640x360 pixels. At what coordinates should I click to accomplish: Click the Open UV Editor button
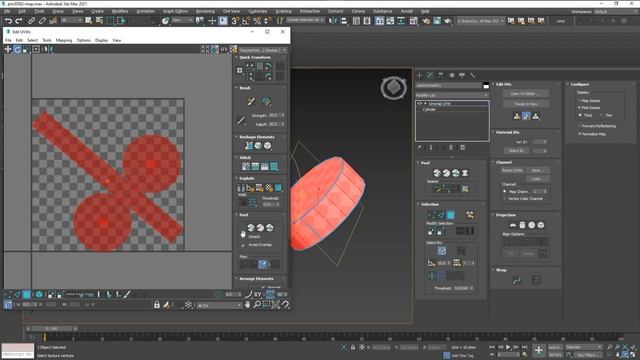pos(525,94)
